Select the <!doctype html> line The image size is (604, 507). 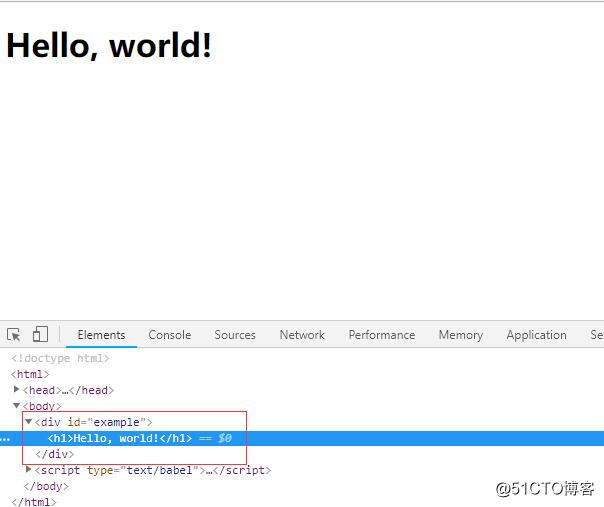(60, 358)
